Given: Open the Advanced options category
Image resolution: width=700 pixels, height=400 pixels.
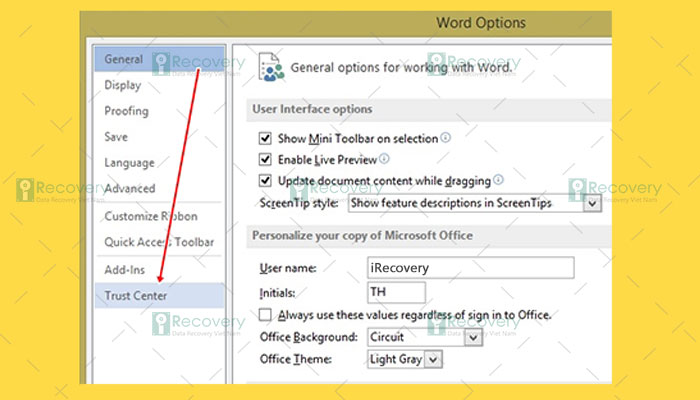Looking at the screenshot, I should pos(159,188).
